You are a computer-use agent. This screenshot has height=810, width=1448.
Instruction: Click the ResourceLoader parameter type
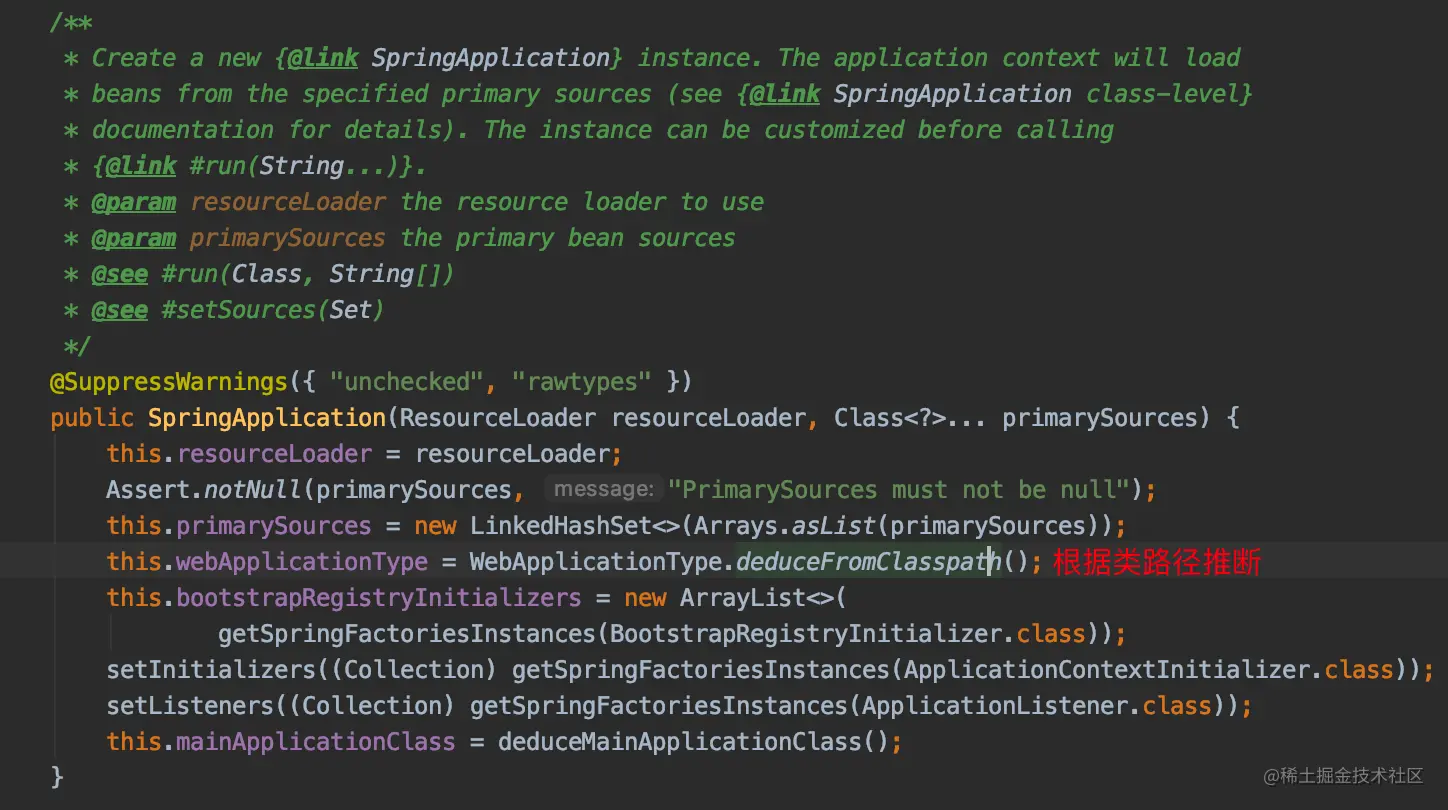click(498, 418)
